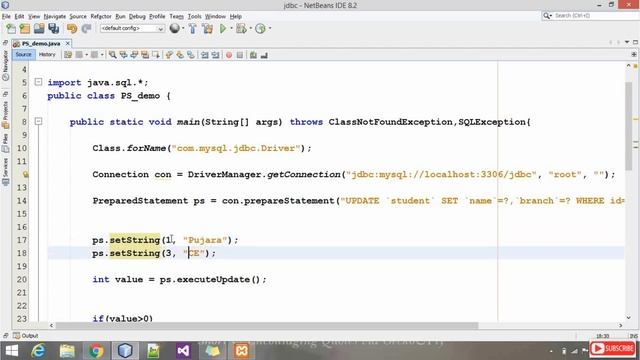Image resolution: width=640 pixels, height=360 pixels.
Task: Click Previous Bookmark icon
Action: 169,55
